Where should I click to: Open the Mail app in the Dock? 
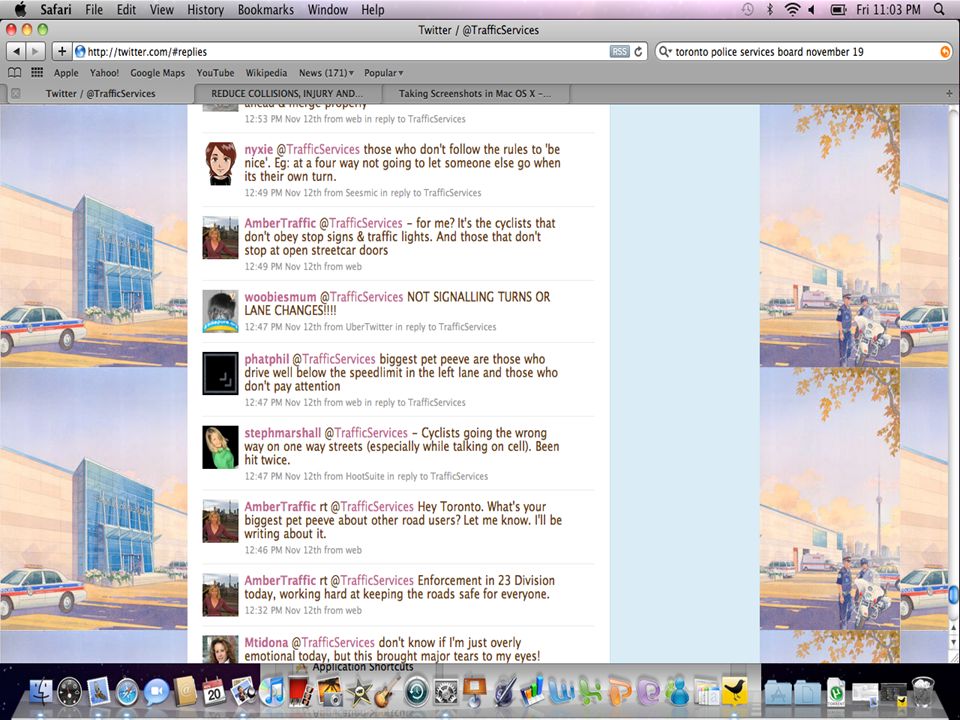[x=98, y=692]
